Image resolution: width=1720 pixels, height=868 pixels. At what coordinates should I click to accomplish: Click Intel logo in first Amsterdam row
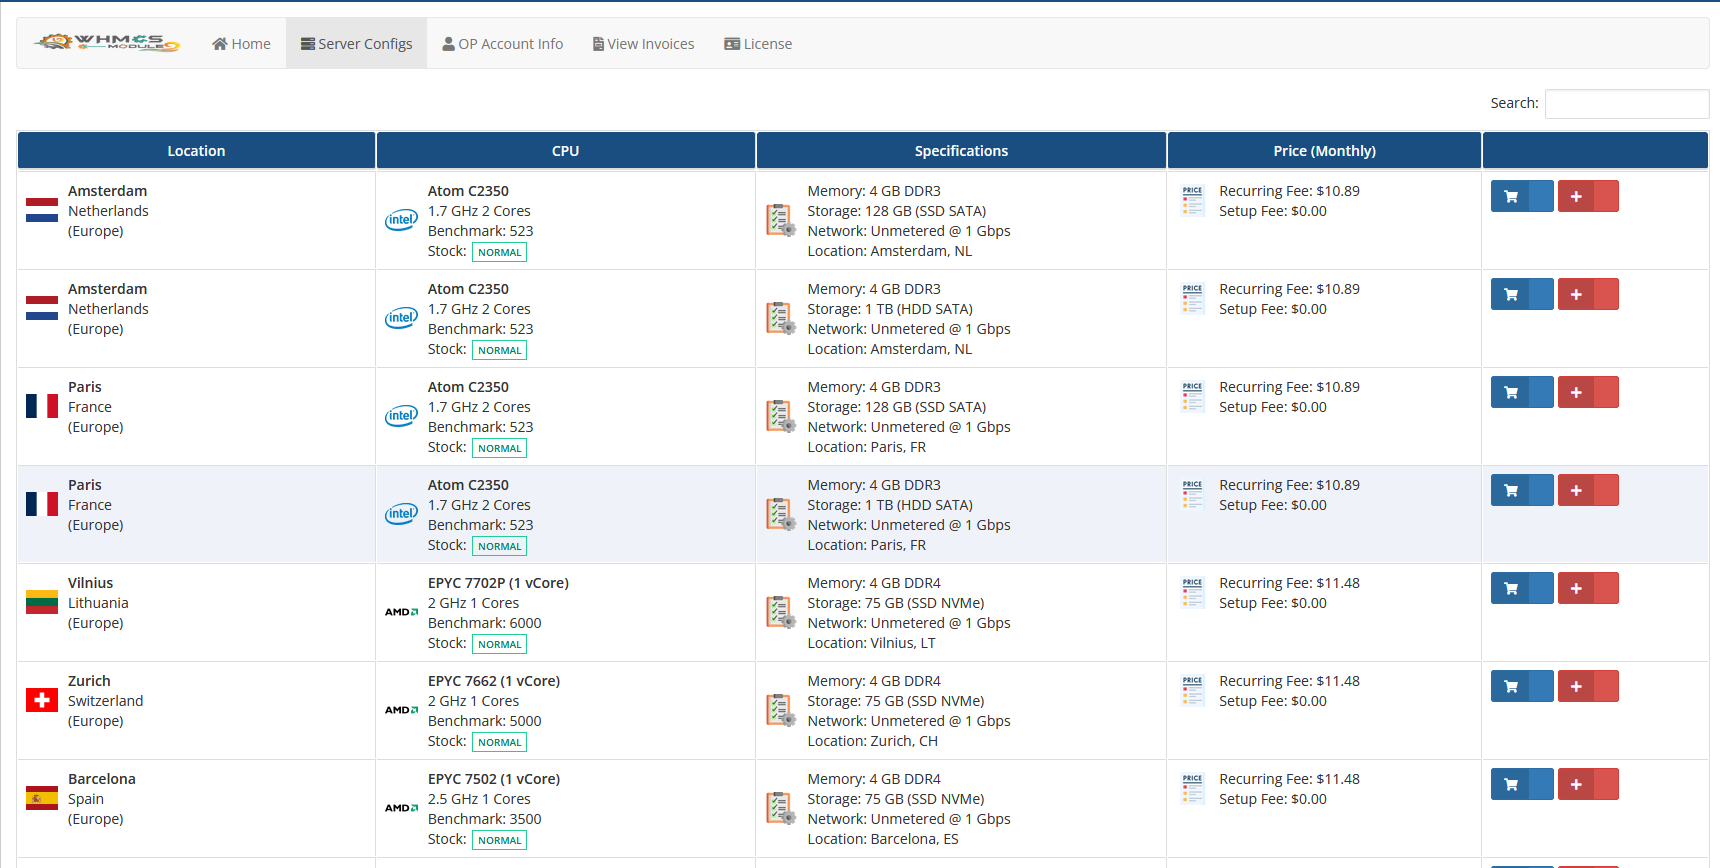coord(401,220)
